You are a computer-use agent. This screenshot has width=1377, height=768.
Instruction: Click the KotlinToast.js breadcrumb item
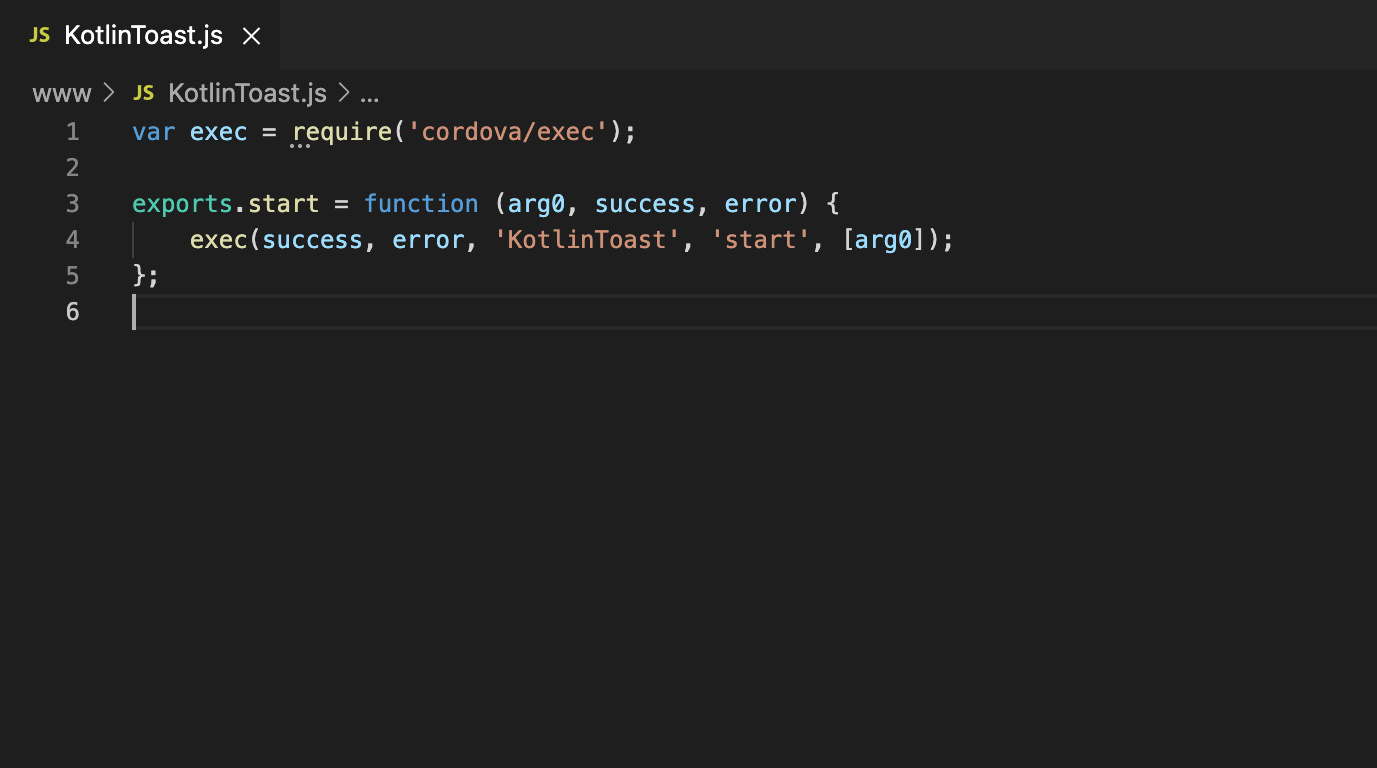point(247,94)
